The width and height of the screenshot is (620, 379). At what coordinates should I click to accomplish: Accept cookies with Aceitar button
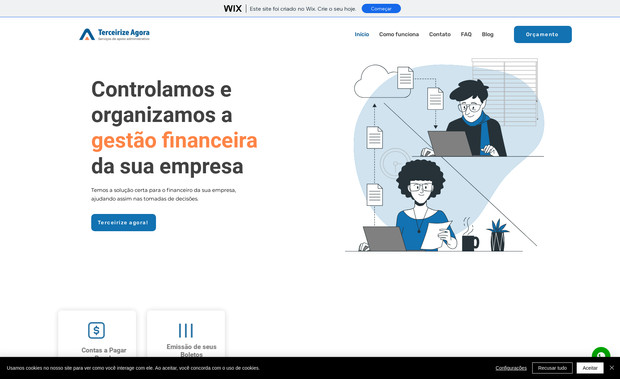[x=590, y=368]
